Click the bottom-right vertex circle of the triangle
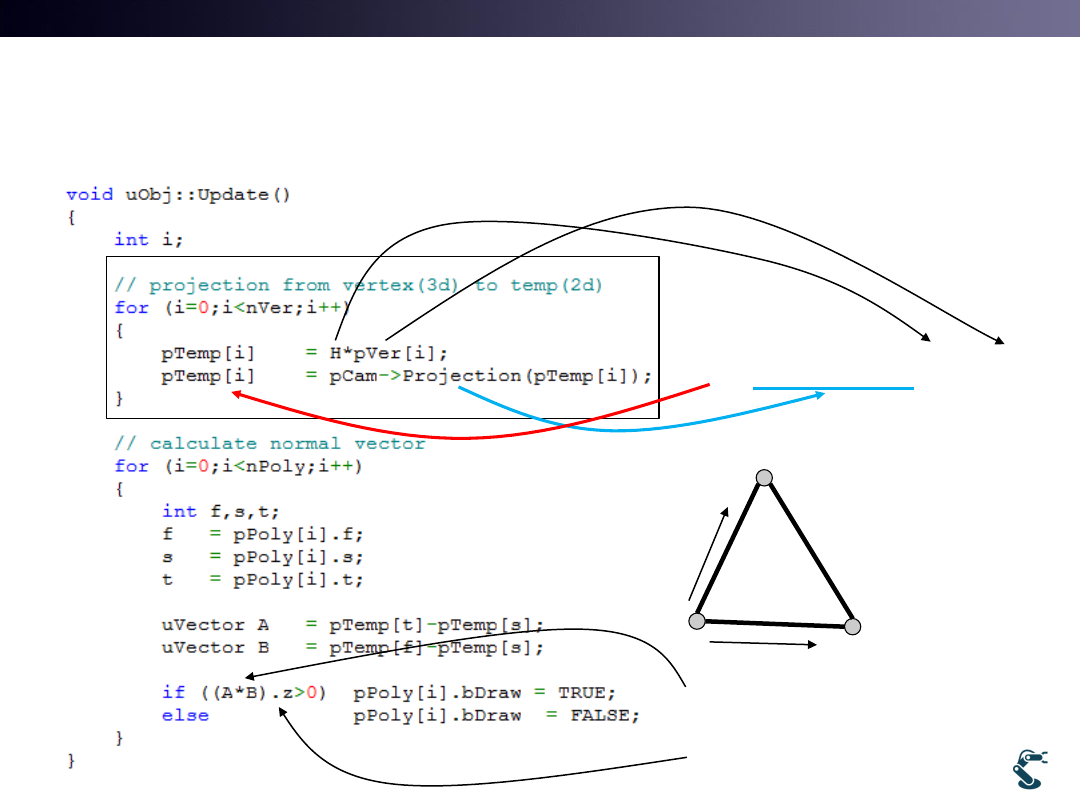This screenshot has width=1080, height=810. [852, 627]
